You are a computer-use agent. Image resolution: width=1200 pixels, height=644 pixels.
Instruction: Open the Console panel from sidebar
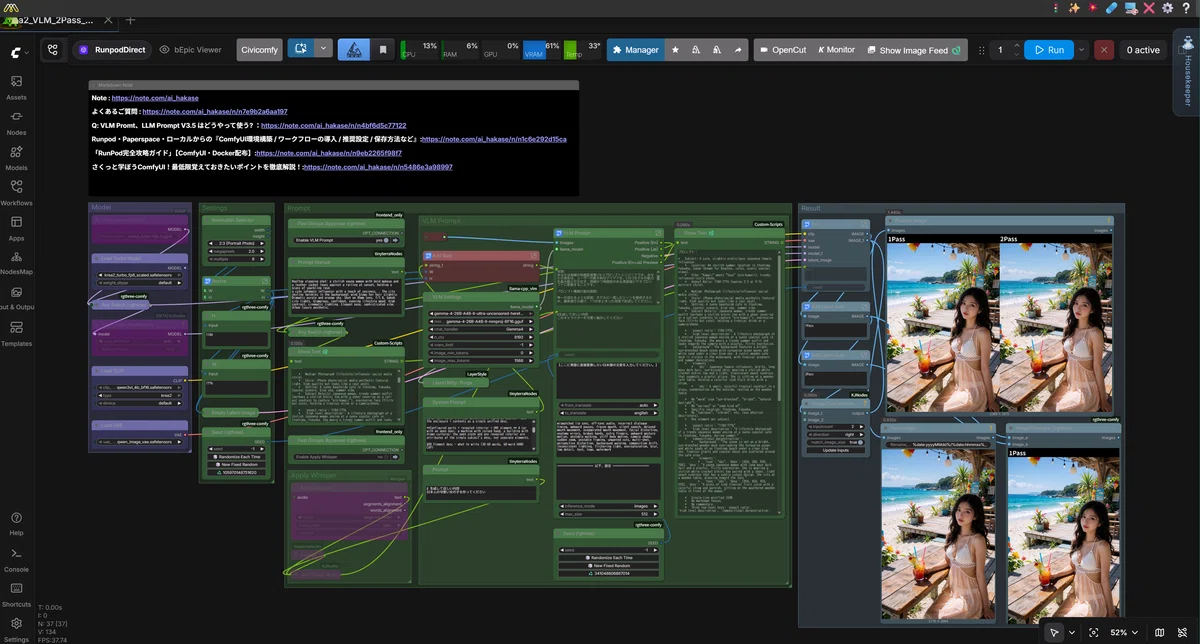(x=16, y=558)
